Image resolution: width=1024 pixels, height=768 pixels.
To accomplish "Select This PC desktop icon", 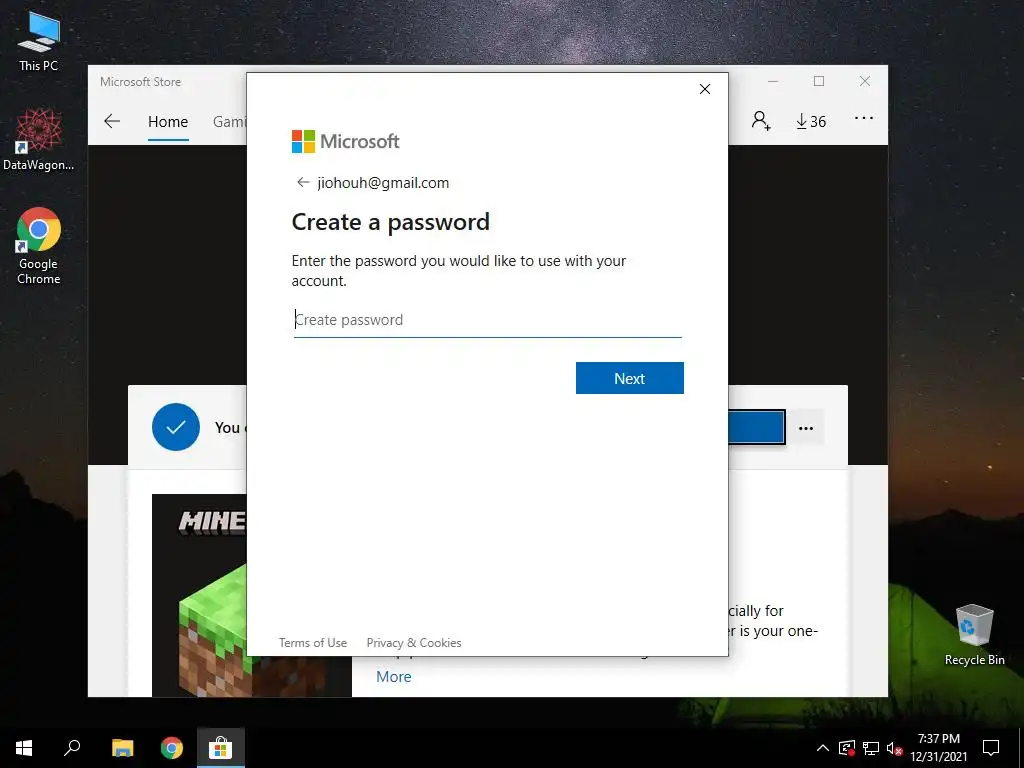I will [x=39, y=41].
